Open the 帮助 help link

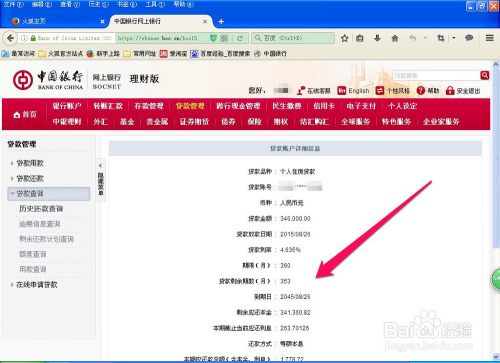pos(428,91)
